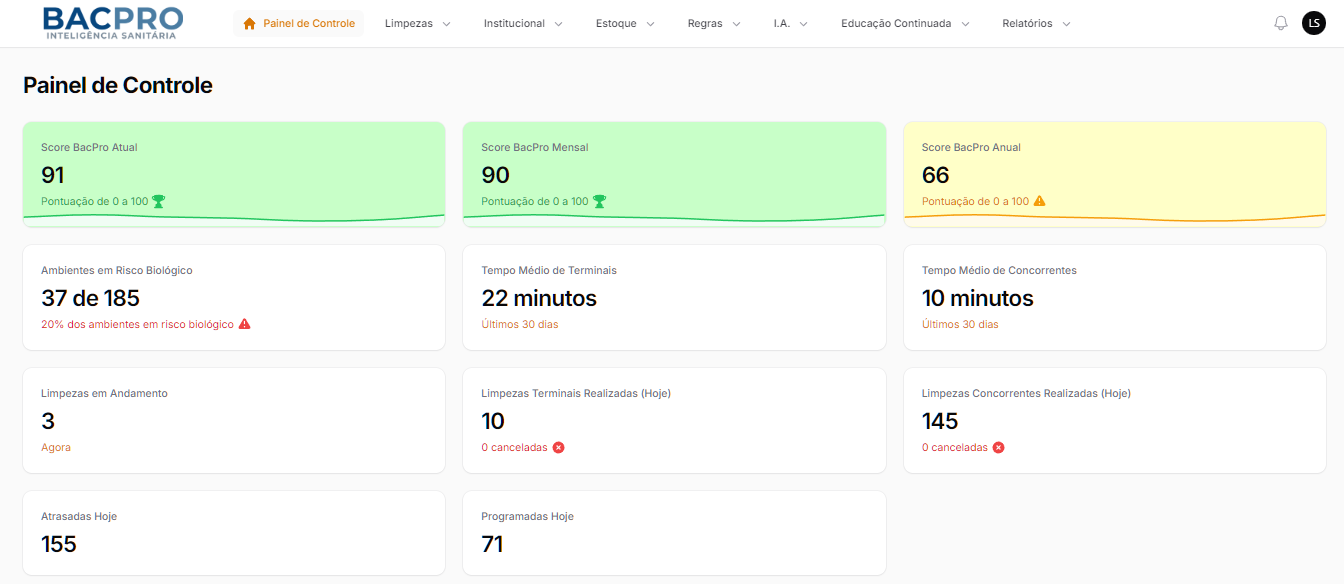Open the Atrasadas Hoje card
This screenshot has width=1344, height=584.
click(234, 532)
